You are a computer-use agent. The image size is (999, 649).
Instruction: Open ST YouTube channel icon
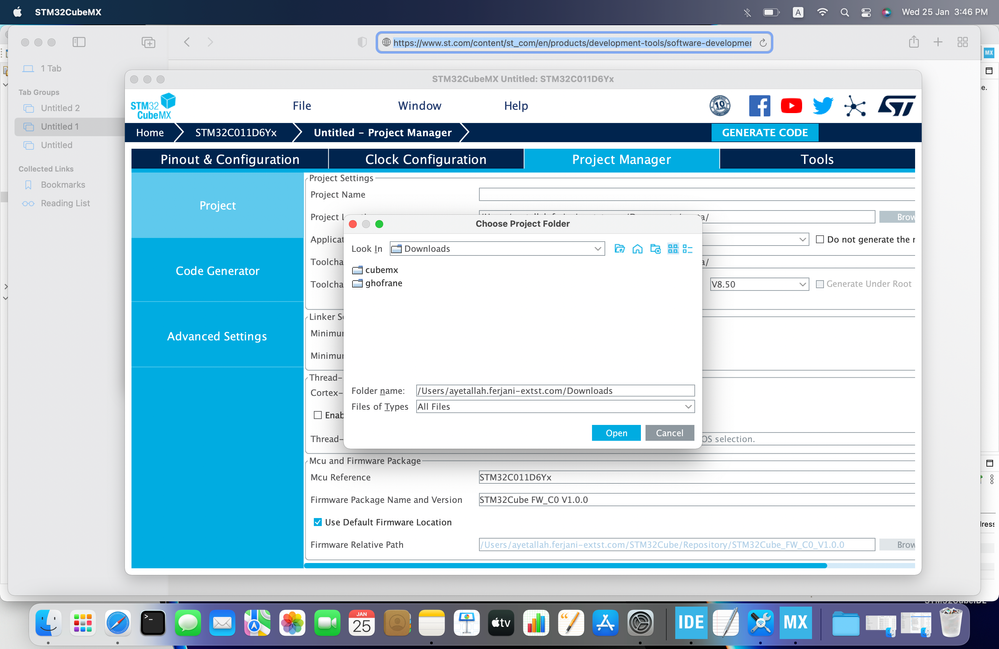pyautogui.click(x=791, y=106)
